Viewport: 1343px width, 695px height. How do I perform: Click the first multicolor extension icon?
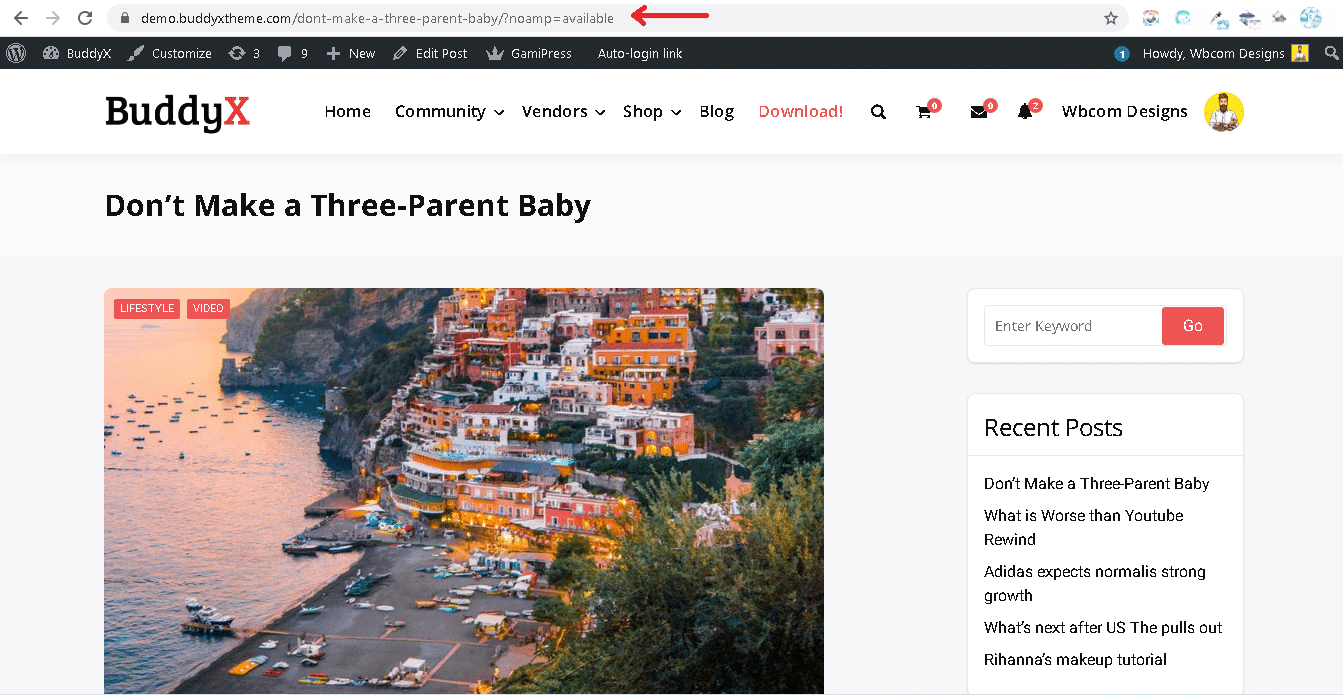pos(1151,18)
